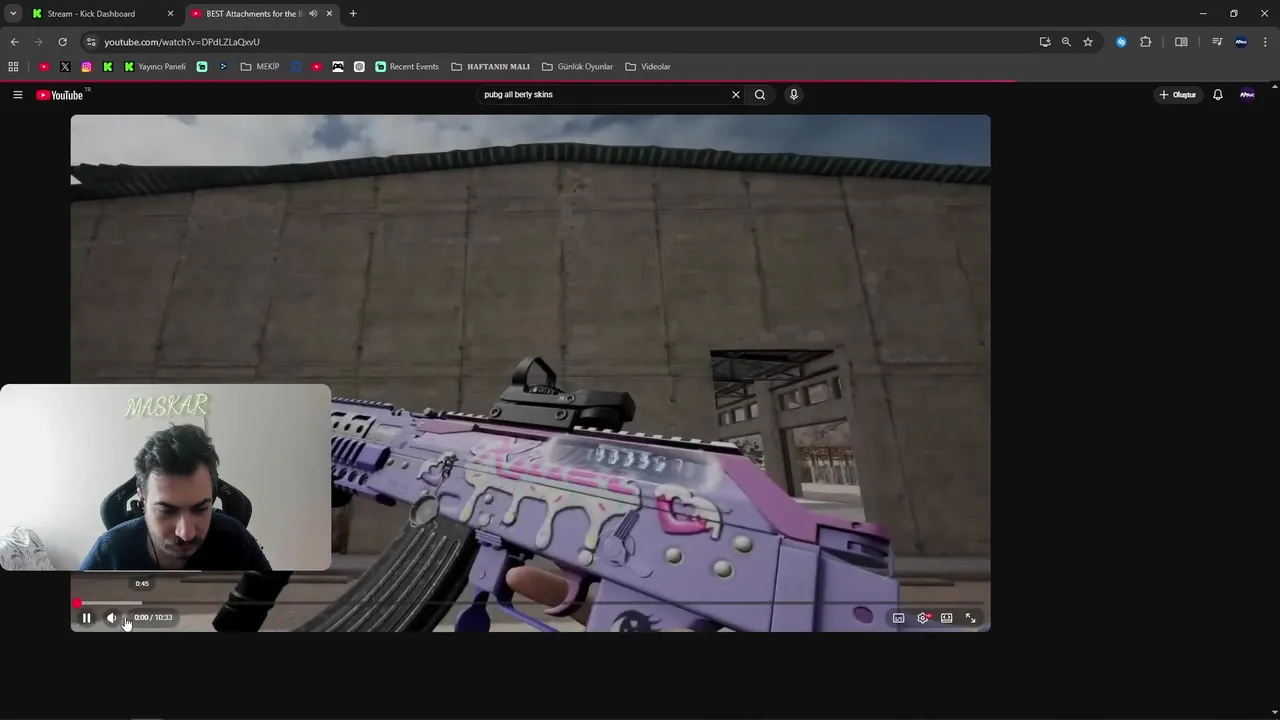
Task: Enter fullscreen in the video player
Action: pos(970,618)
